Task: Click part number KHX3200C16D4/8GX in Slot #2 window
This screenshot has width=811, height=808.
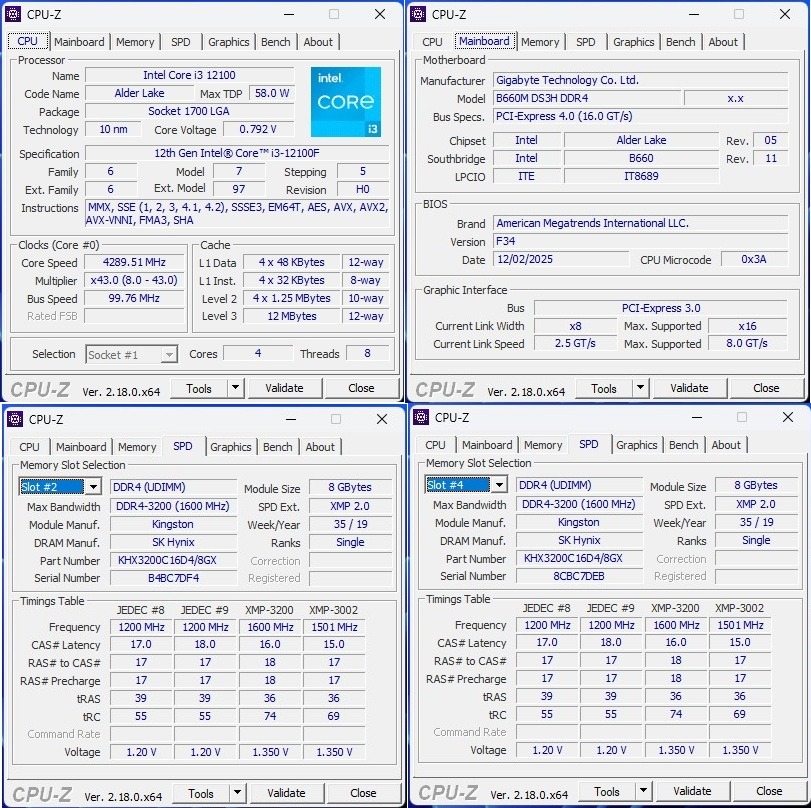Action: point(174,560)
